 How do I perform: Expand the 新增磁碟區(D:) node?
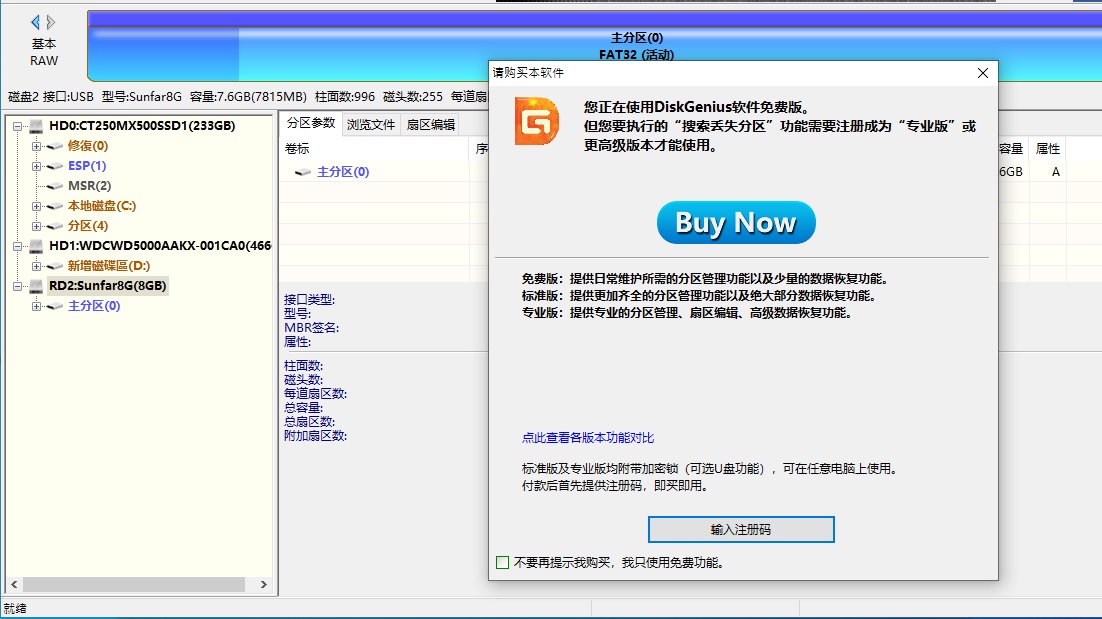(37, 266)
